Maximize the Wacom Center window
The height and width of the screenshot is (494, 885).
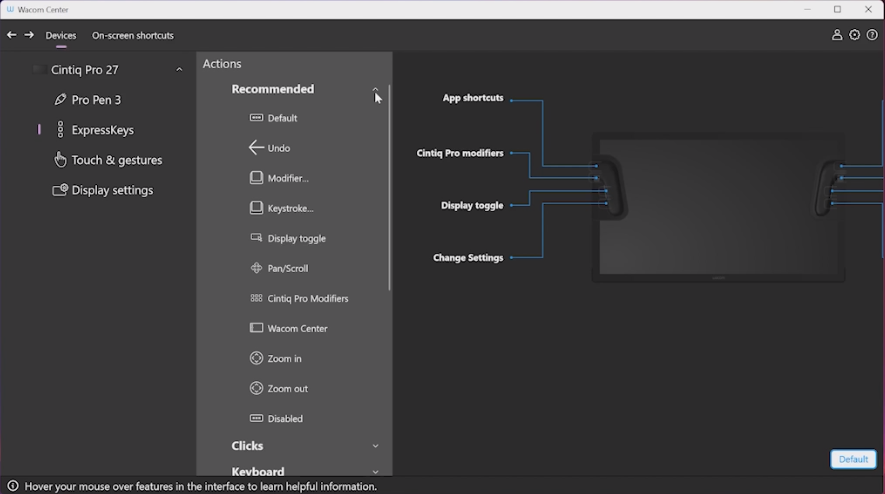[x=838, y=10]
